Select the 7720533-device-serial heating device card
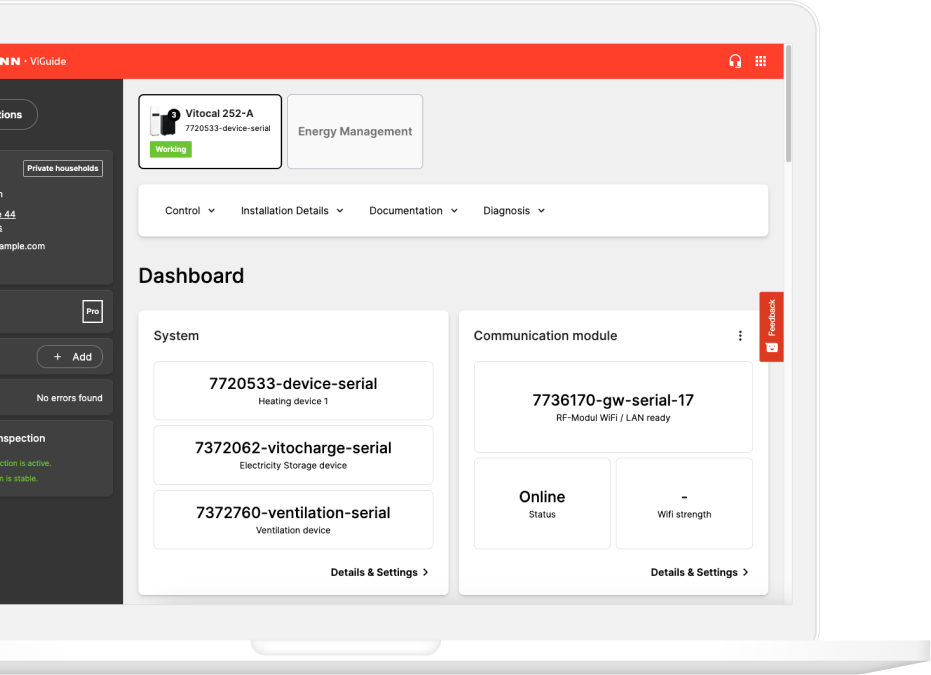This screenshot has width=931, height=675. click(x=293, y=390)
